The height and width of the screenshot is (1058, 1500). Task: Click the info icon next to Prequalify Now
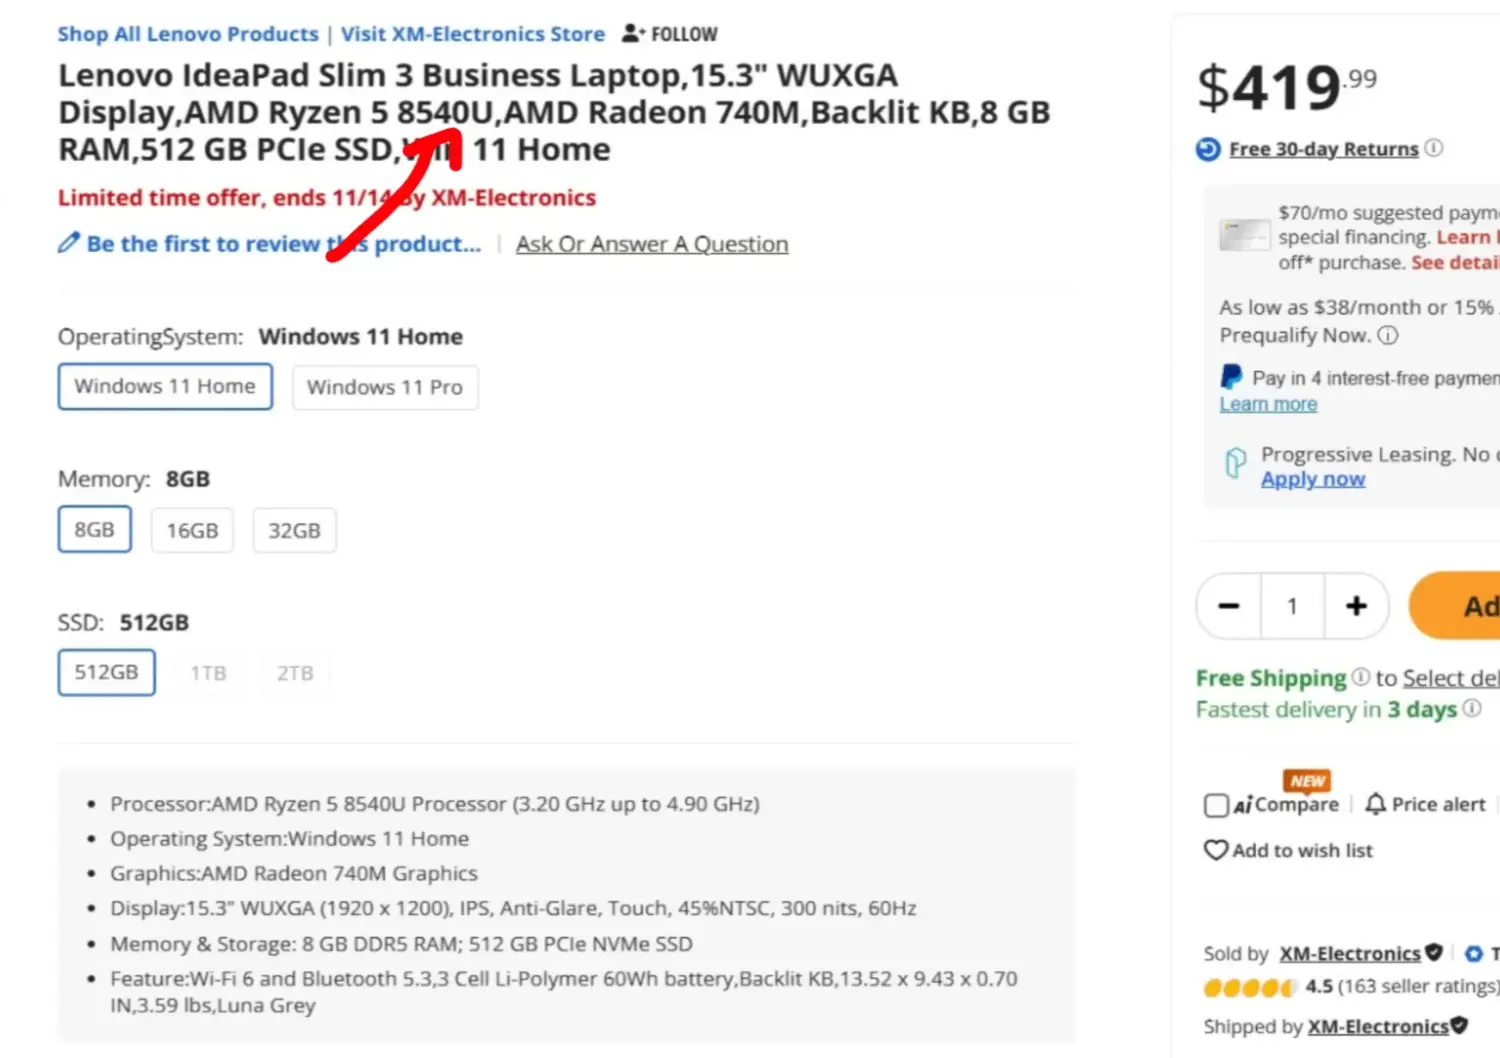click(1388, 335)
